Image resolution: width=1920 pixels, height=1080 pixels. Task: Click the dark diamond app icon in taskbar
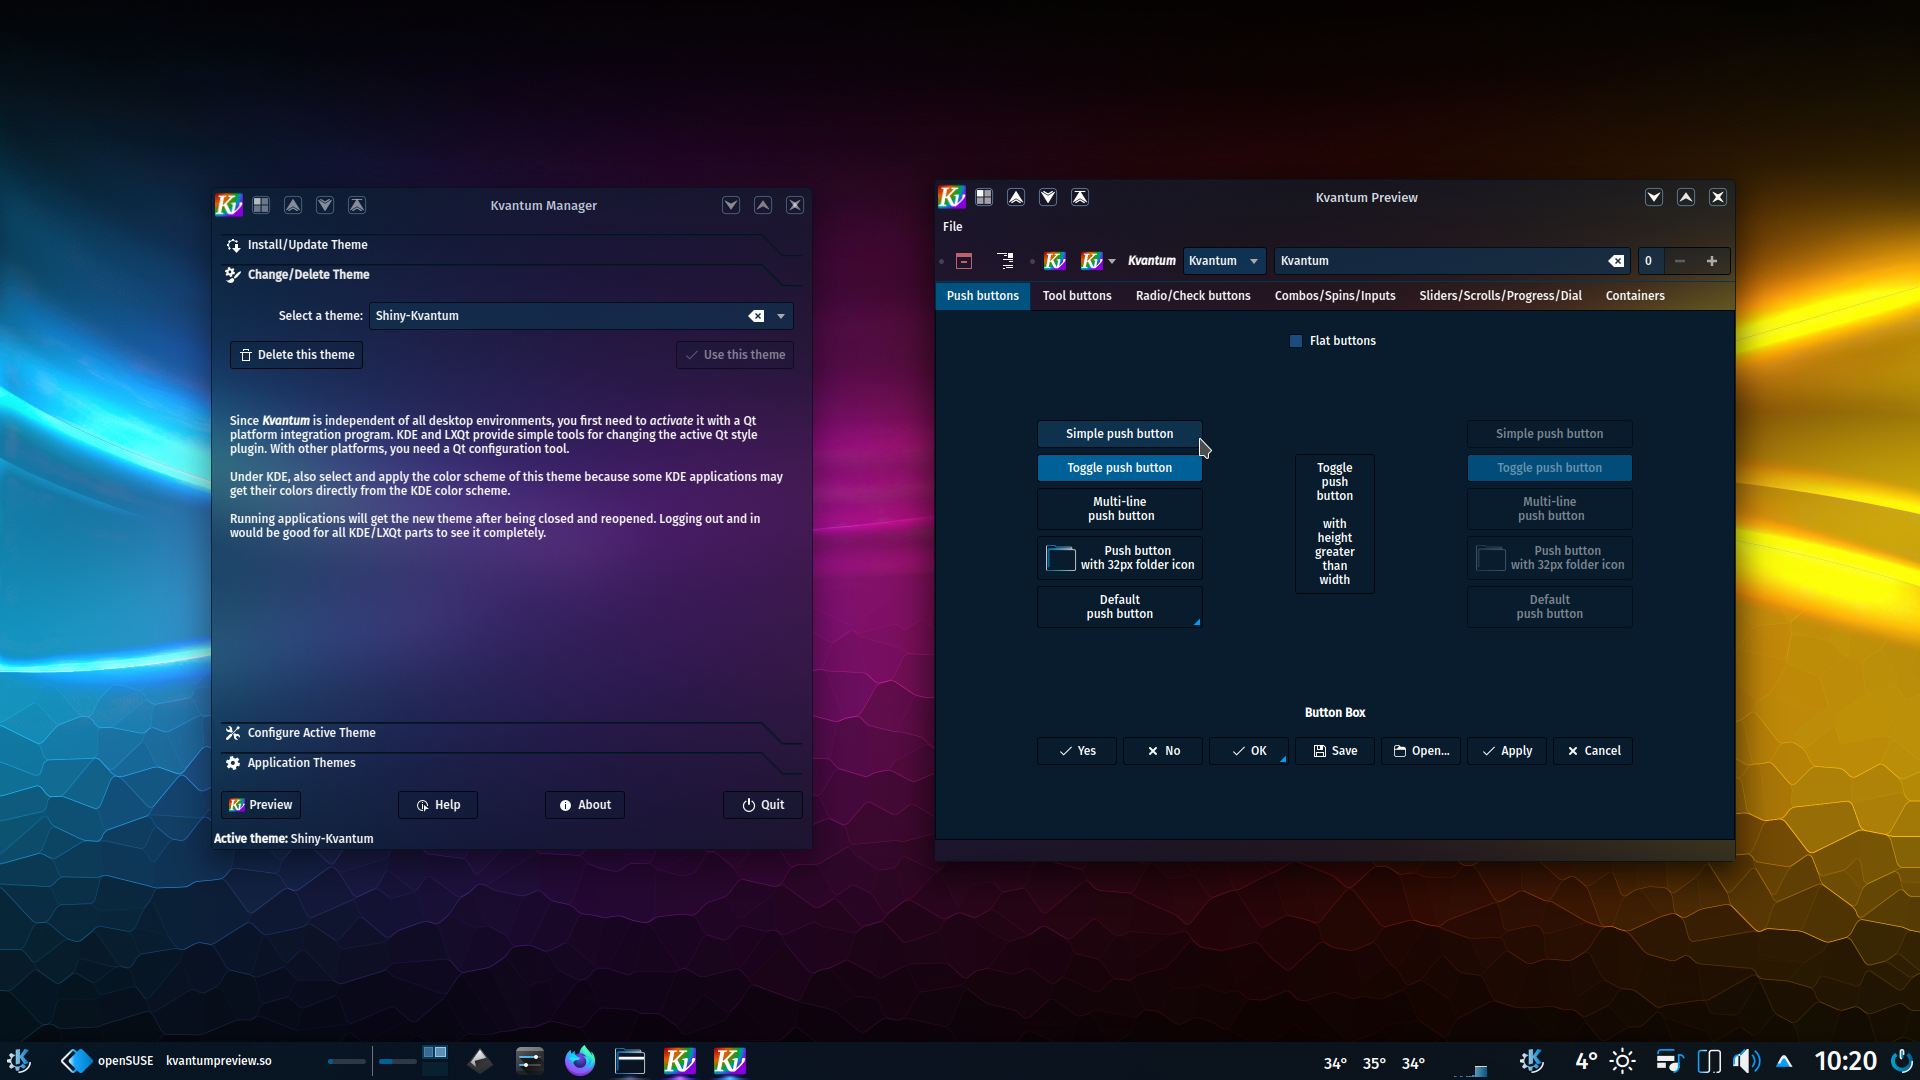(x=480, y=1061)
